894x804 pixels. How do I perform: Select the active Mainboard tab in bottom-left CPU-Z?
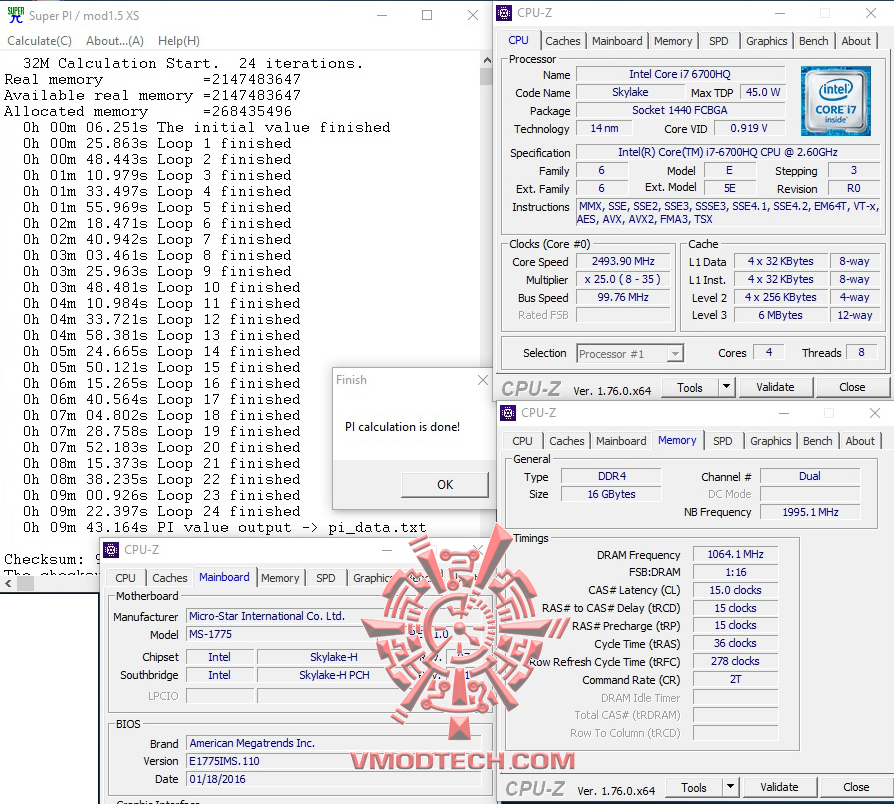click(224, 578)
